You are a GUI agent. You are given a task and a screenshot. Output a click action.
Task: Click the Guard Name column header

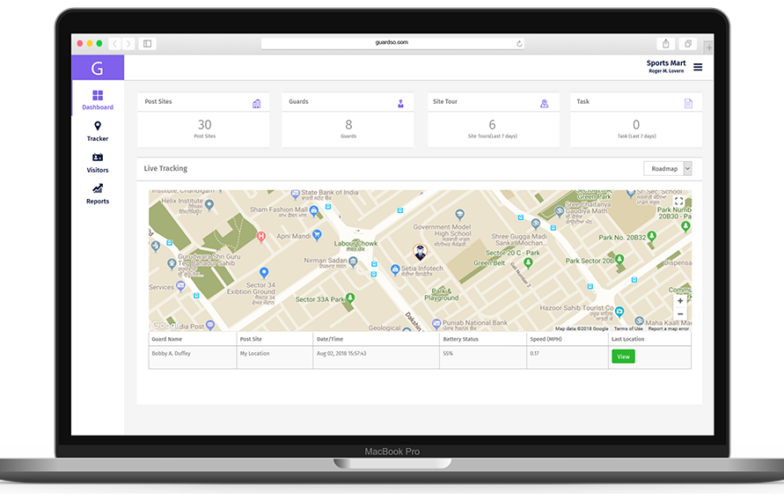[167, 339]
